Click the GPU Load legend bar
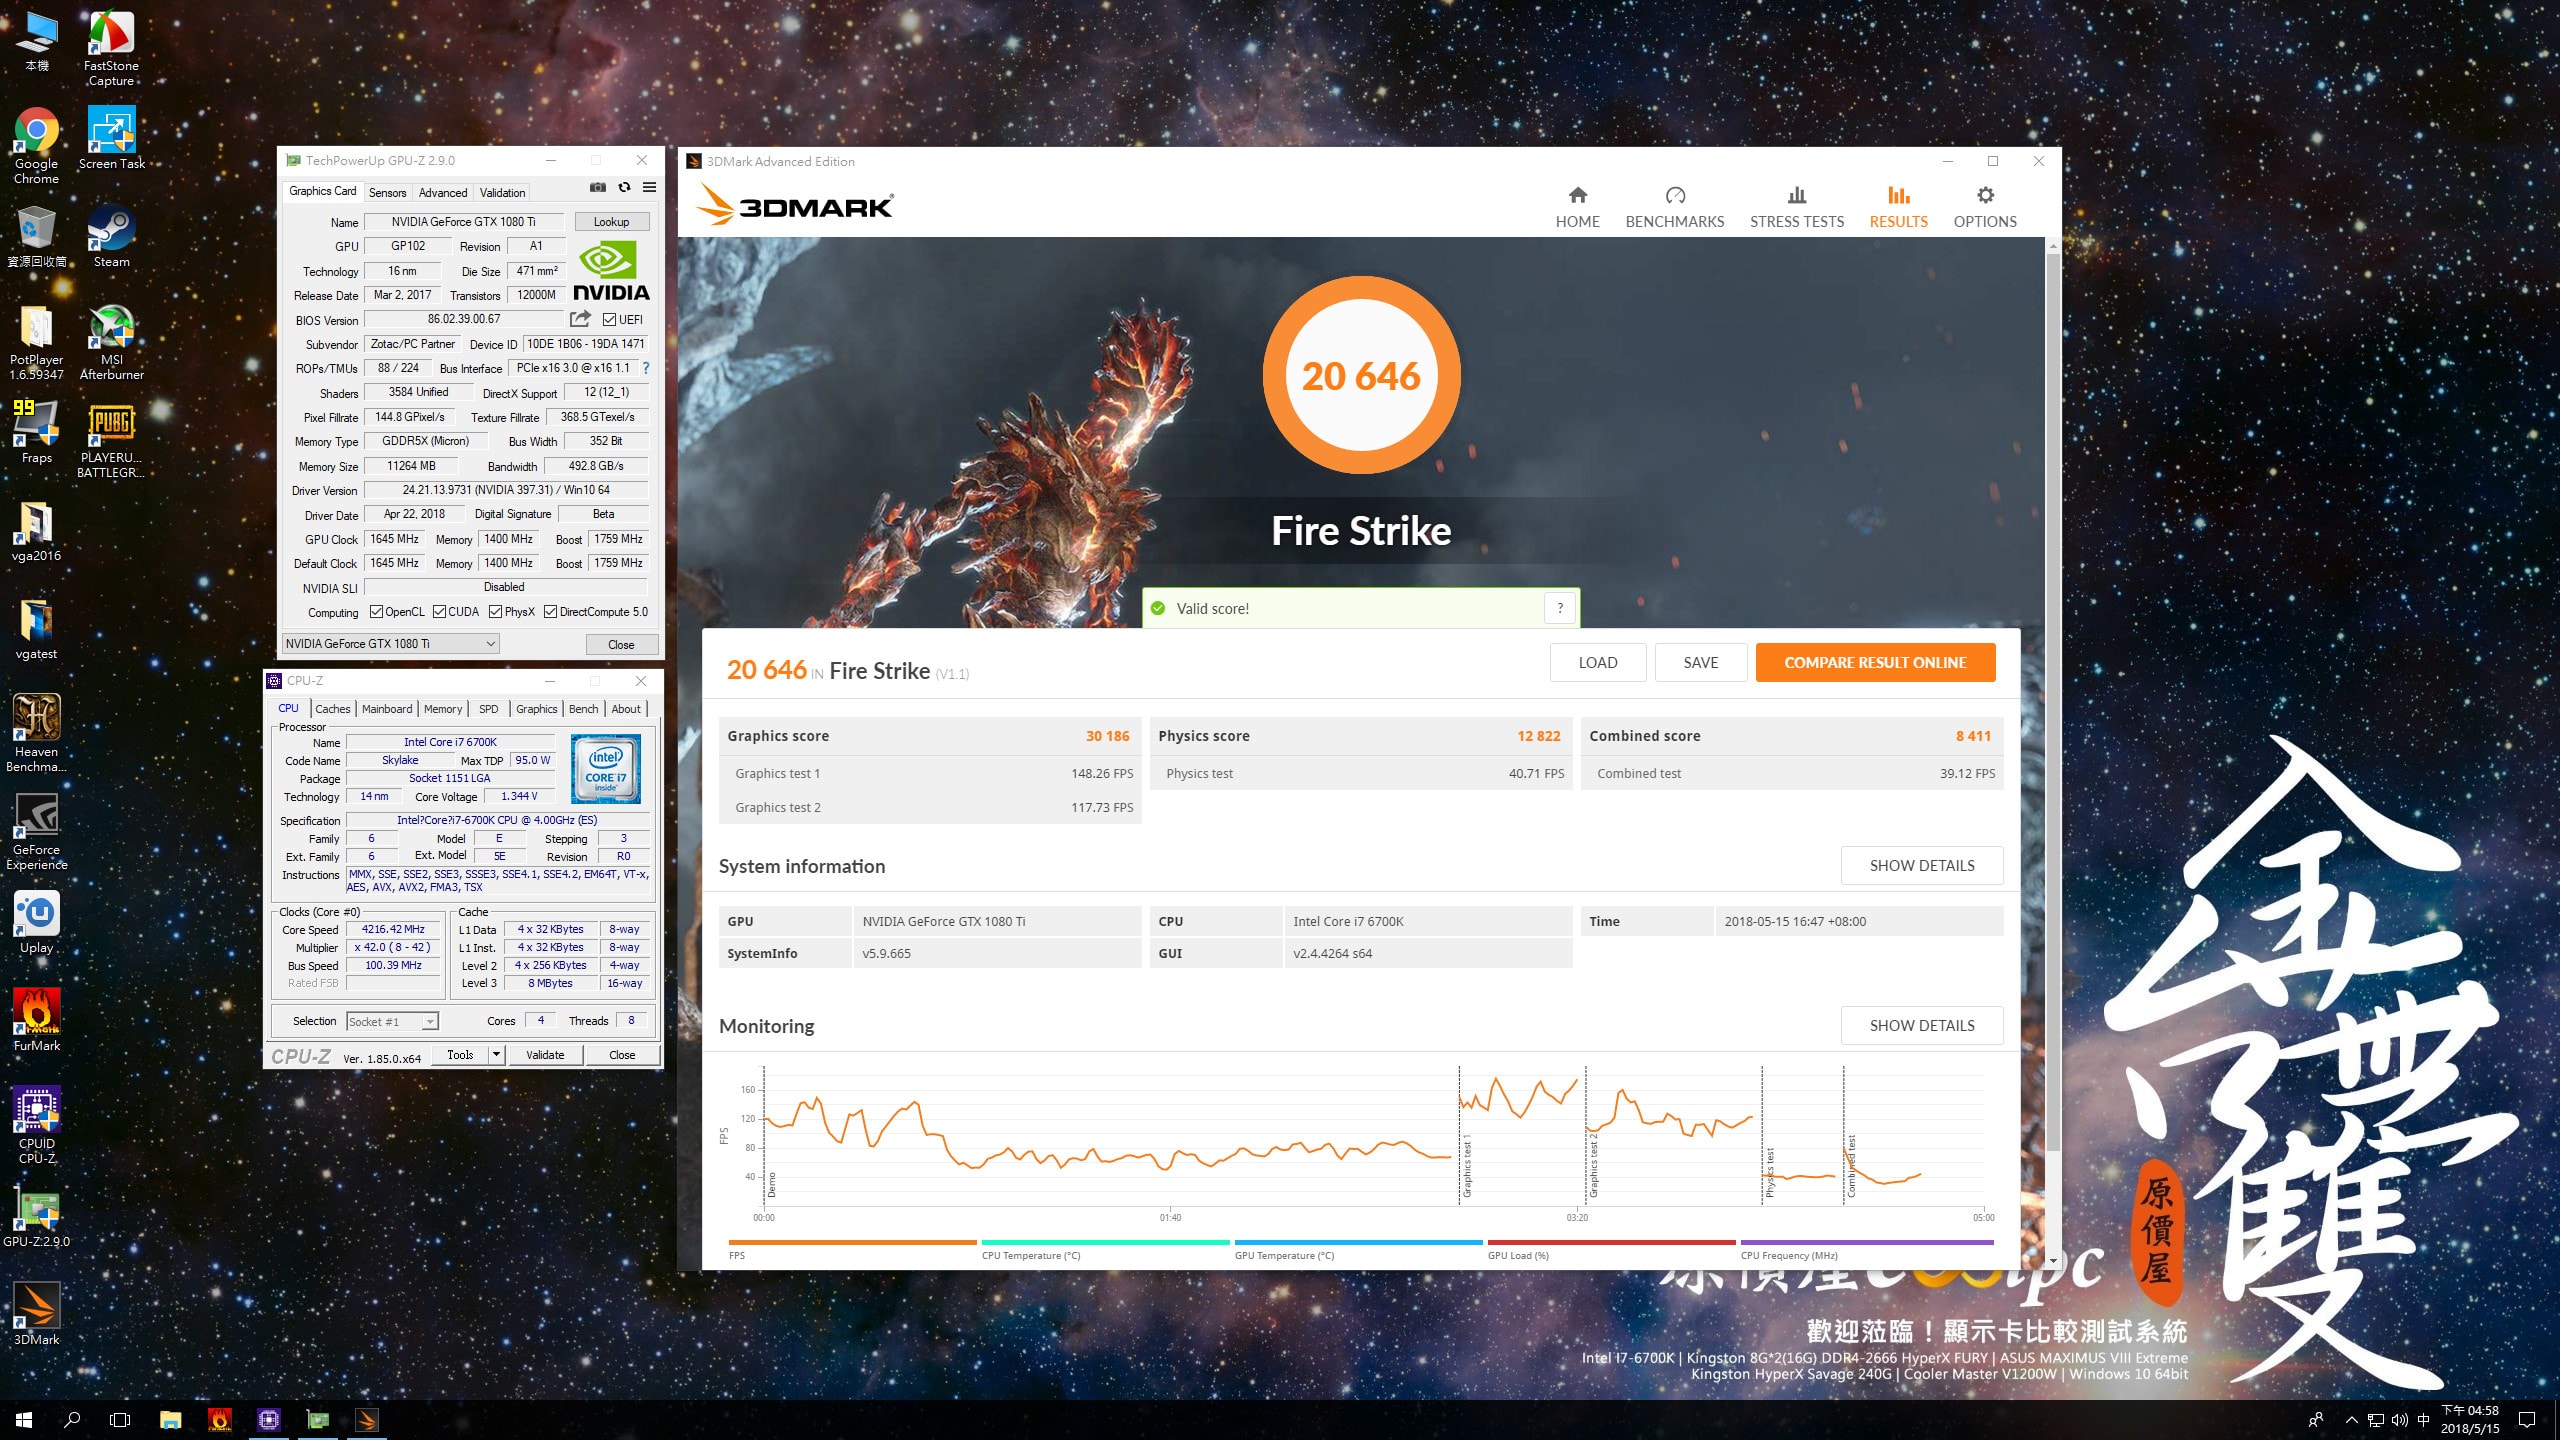This screenshot has height=1440, width=2560. point(1611,1242)
